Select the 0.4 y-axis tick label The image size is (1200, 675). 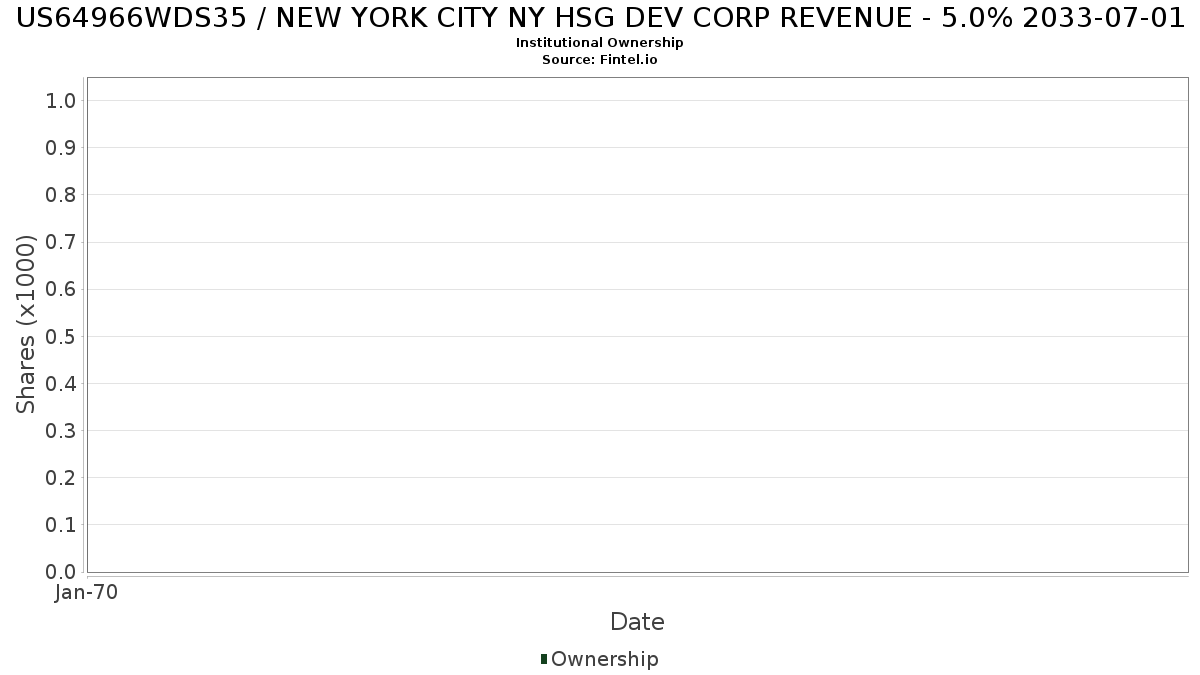pyautogui.click(x=61, y=383)
